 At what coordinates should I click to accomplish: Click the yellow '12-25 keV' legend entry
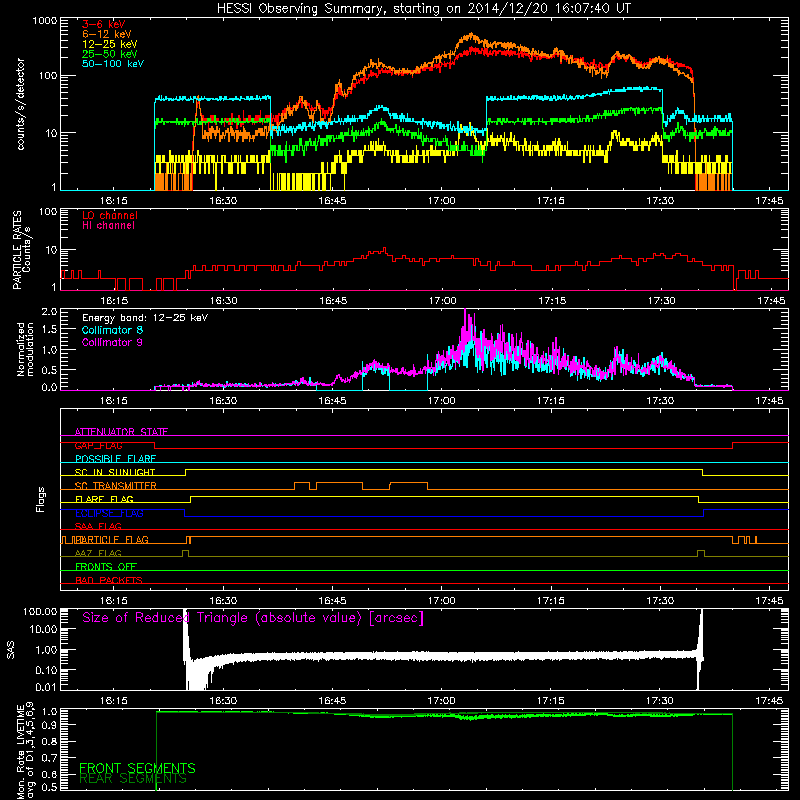(110, 44)
